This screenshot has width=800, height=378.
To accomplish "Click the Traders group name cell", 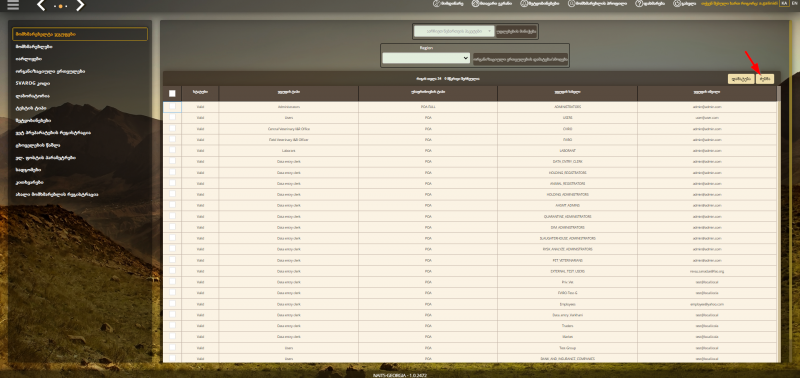I will 567,326.
